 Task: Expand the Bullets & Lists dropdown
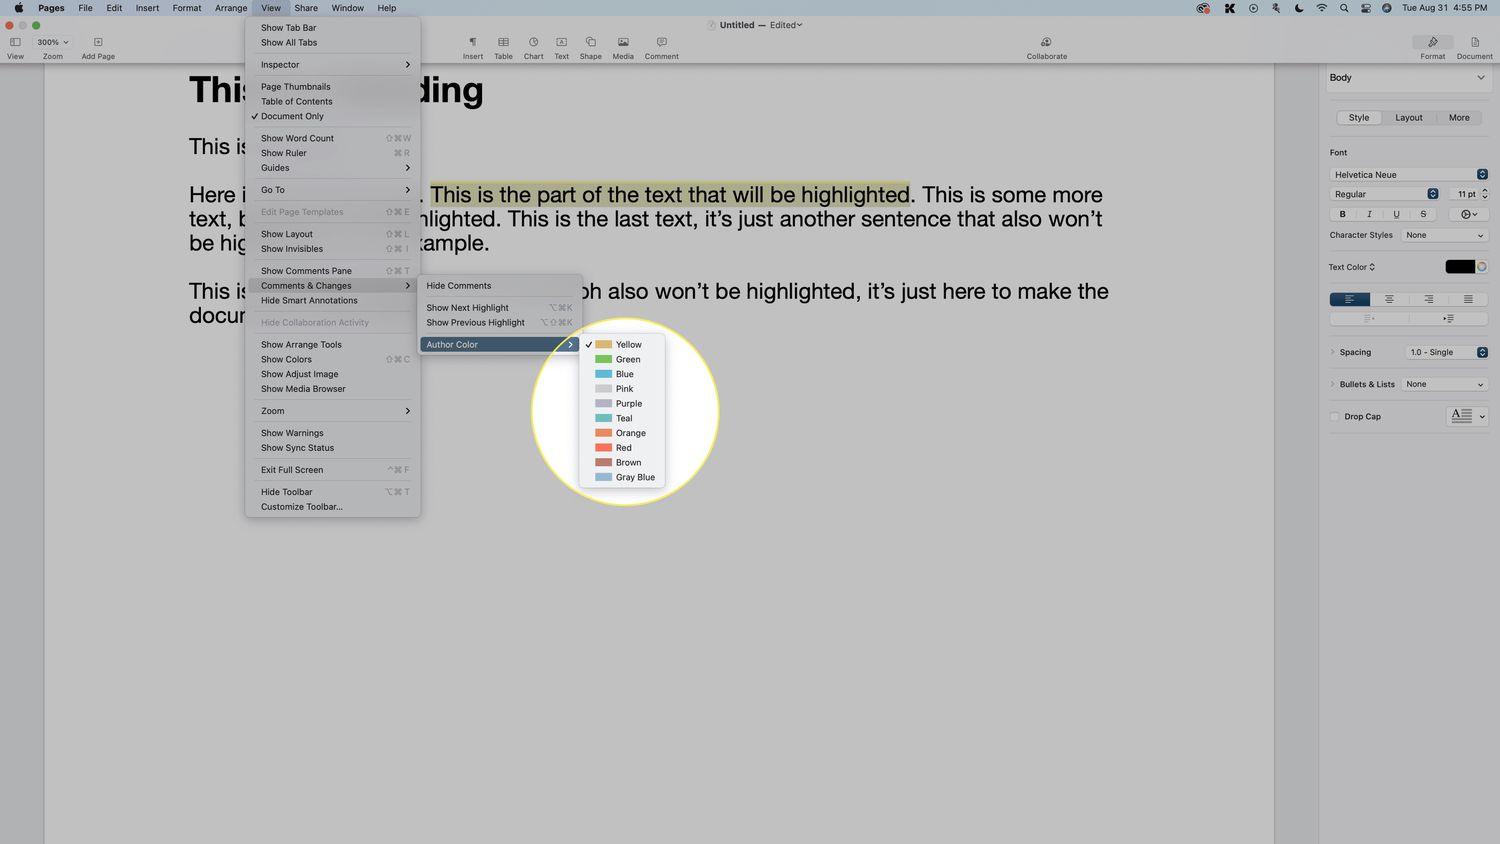[x=1444, y=384]
